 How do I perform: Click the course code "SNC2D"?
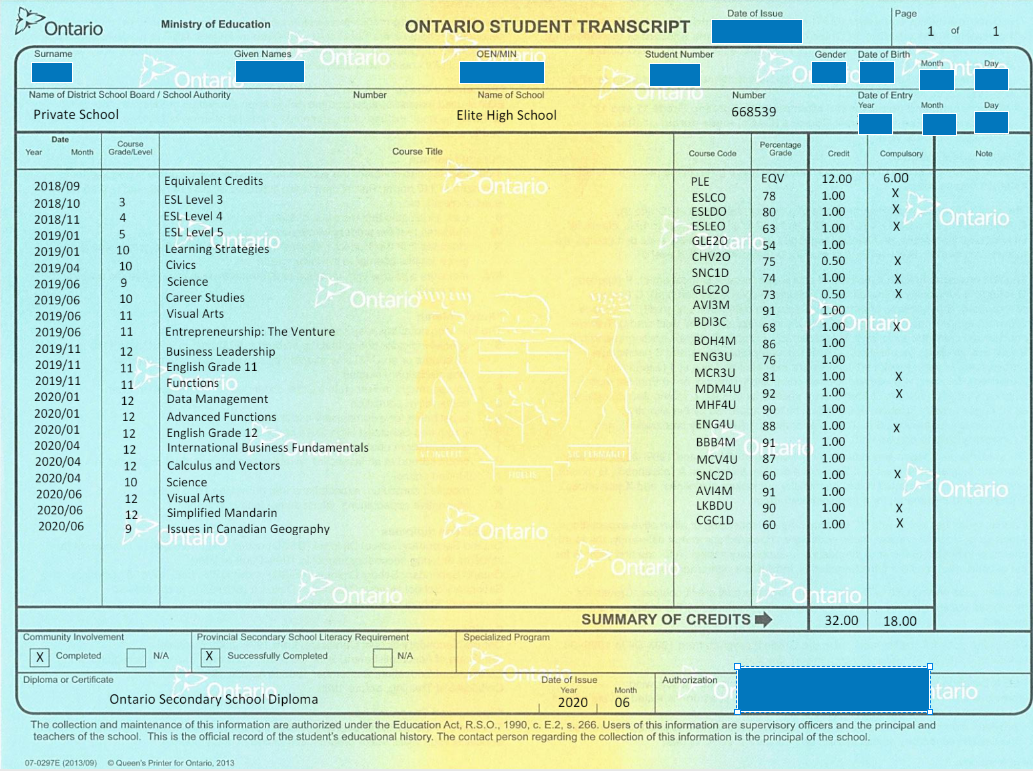tap(714, 476)
